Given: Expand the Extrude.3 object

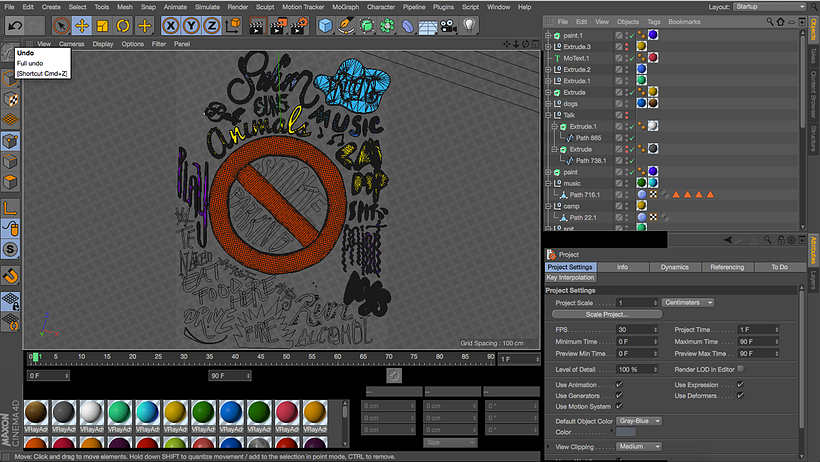Looking at the screenshot, I should [548, 47].
